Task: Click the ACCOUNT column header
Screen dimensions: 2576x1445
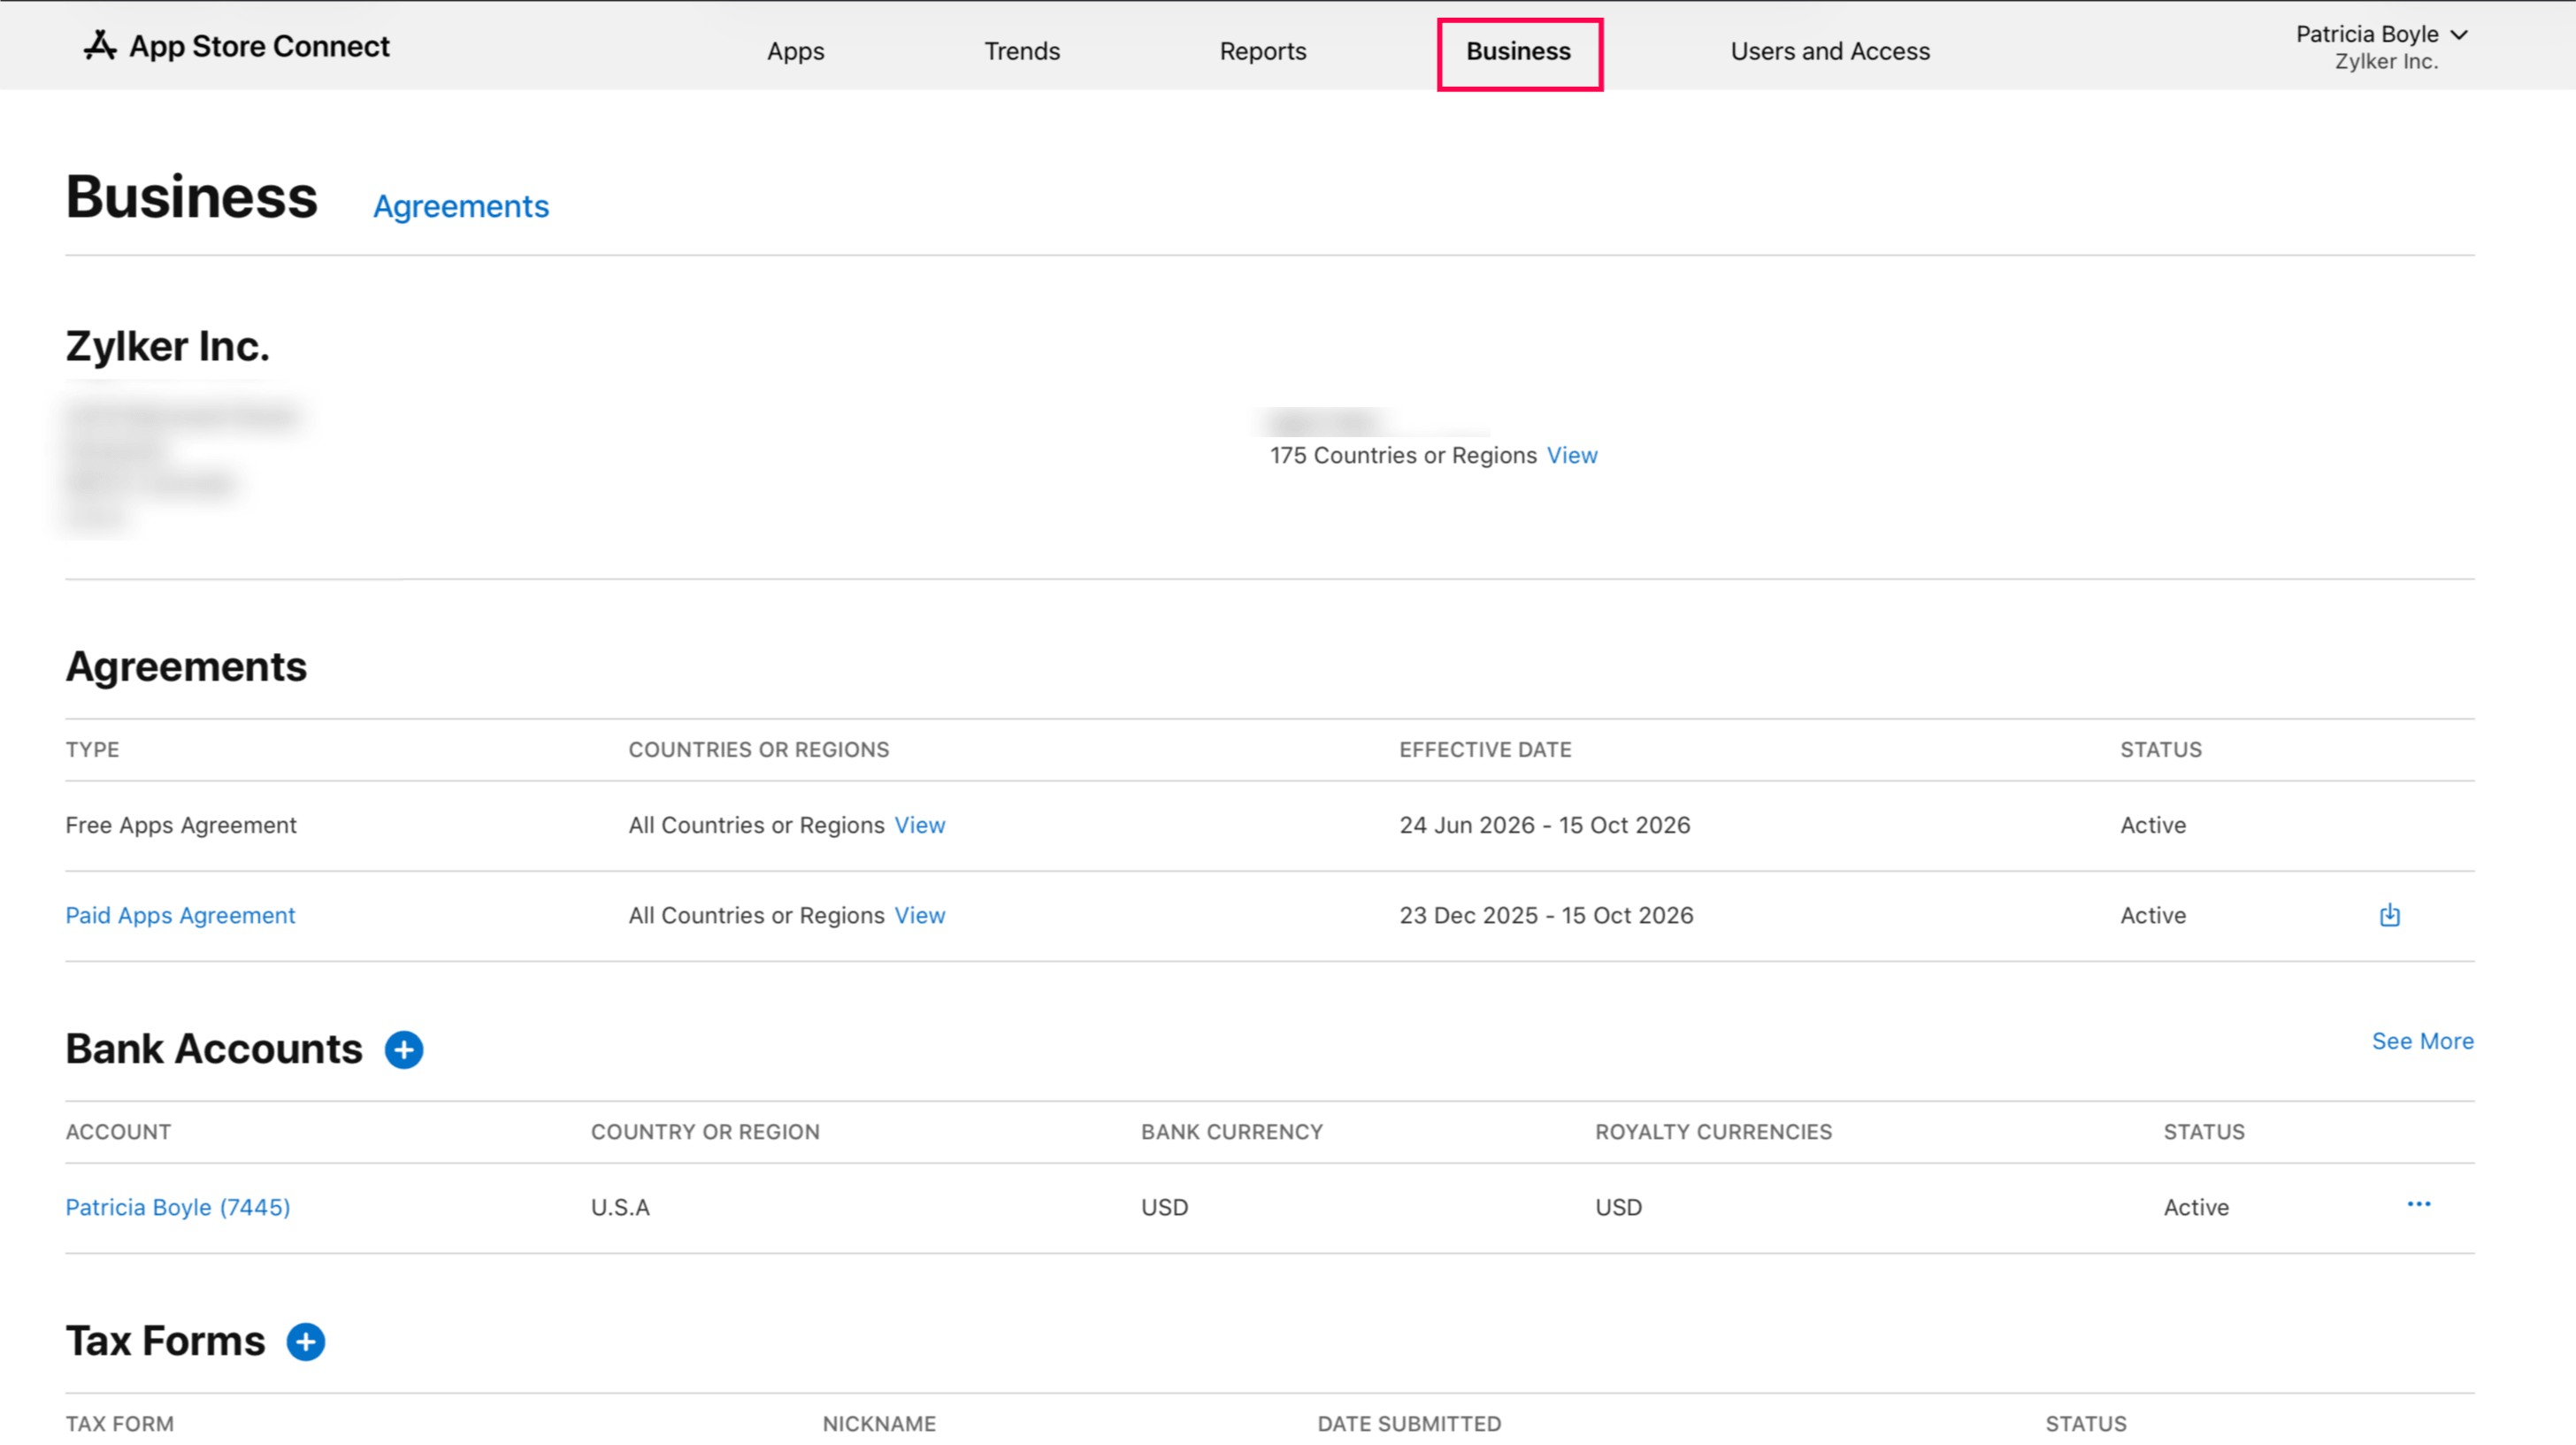Action: click(x=118, y=1132)
